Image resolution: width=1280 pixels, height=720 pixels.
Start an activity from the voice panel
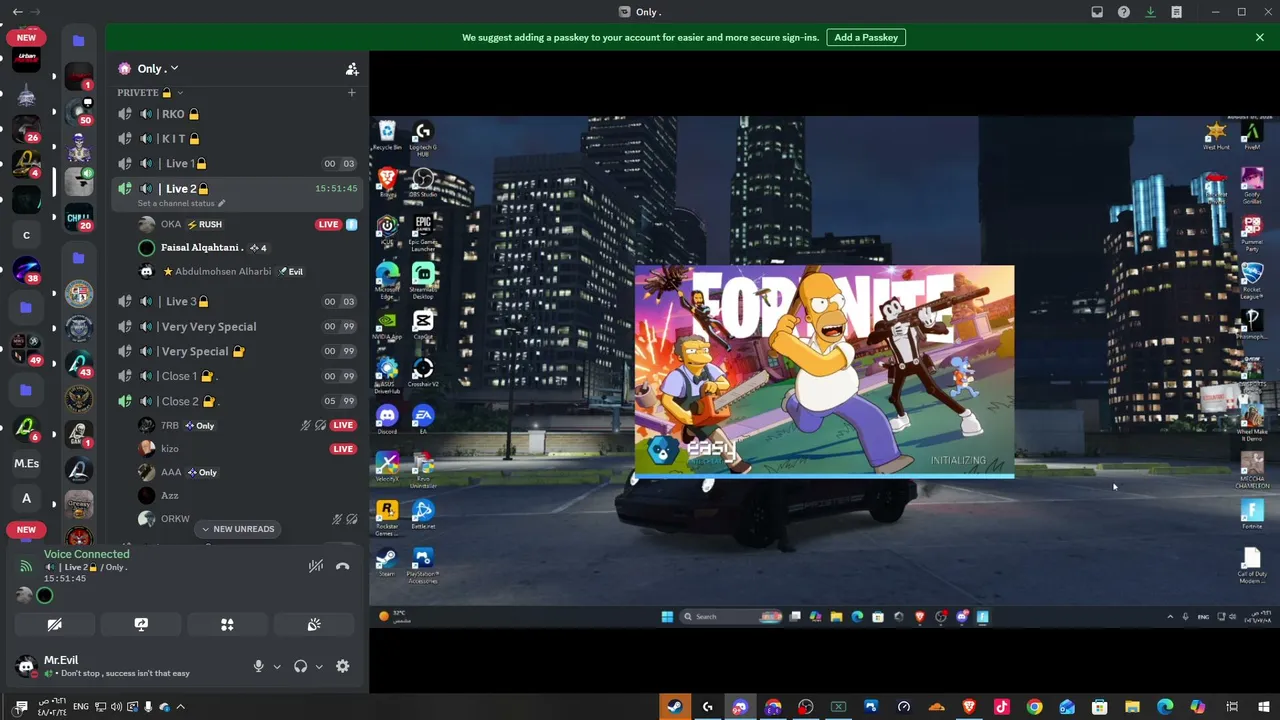227,625
